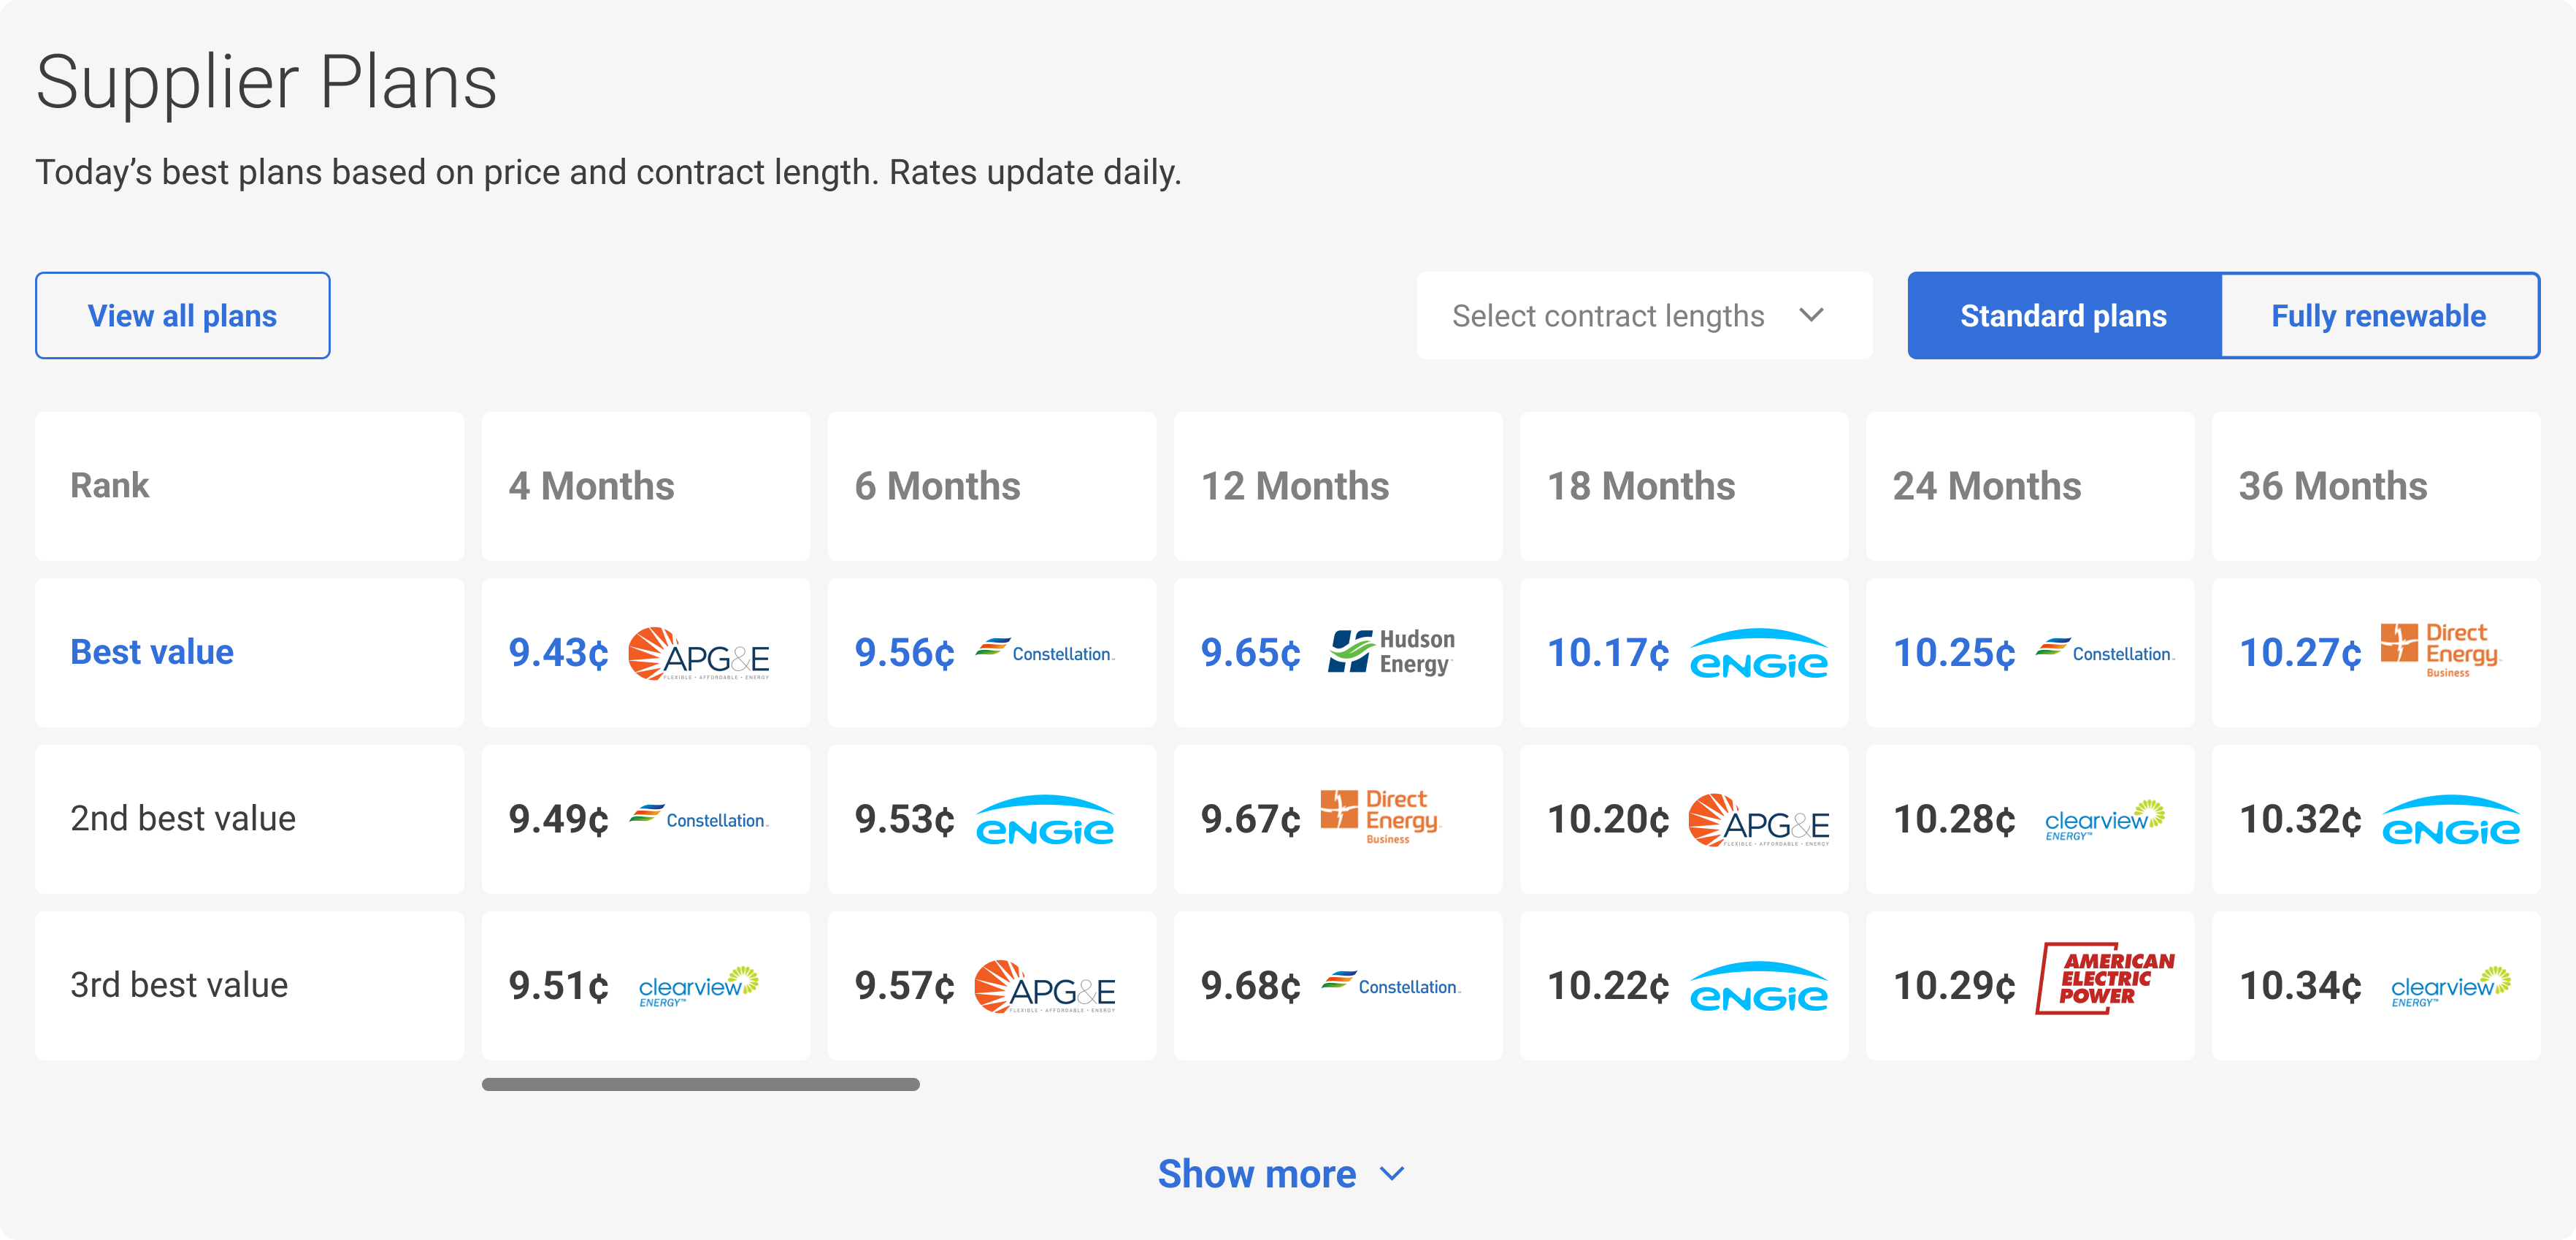The image size is (2576, 1240).
Task: Click APG&E logo in 4 Months best value
Action: pyautogui.click(x=698, y=654)
